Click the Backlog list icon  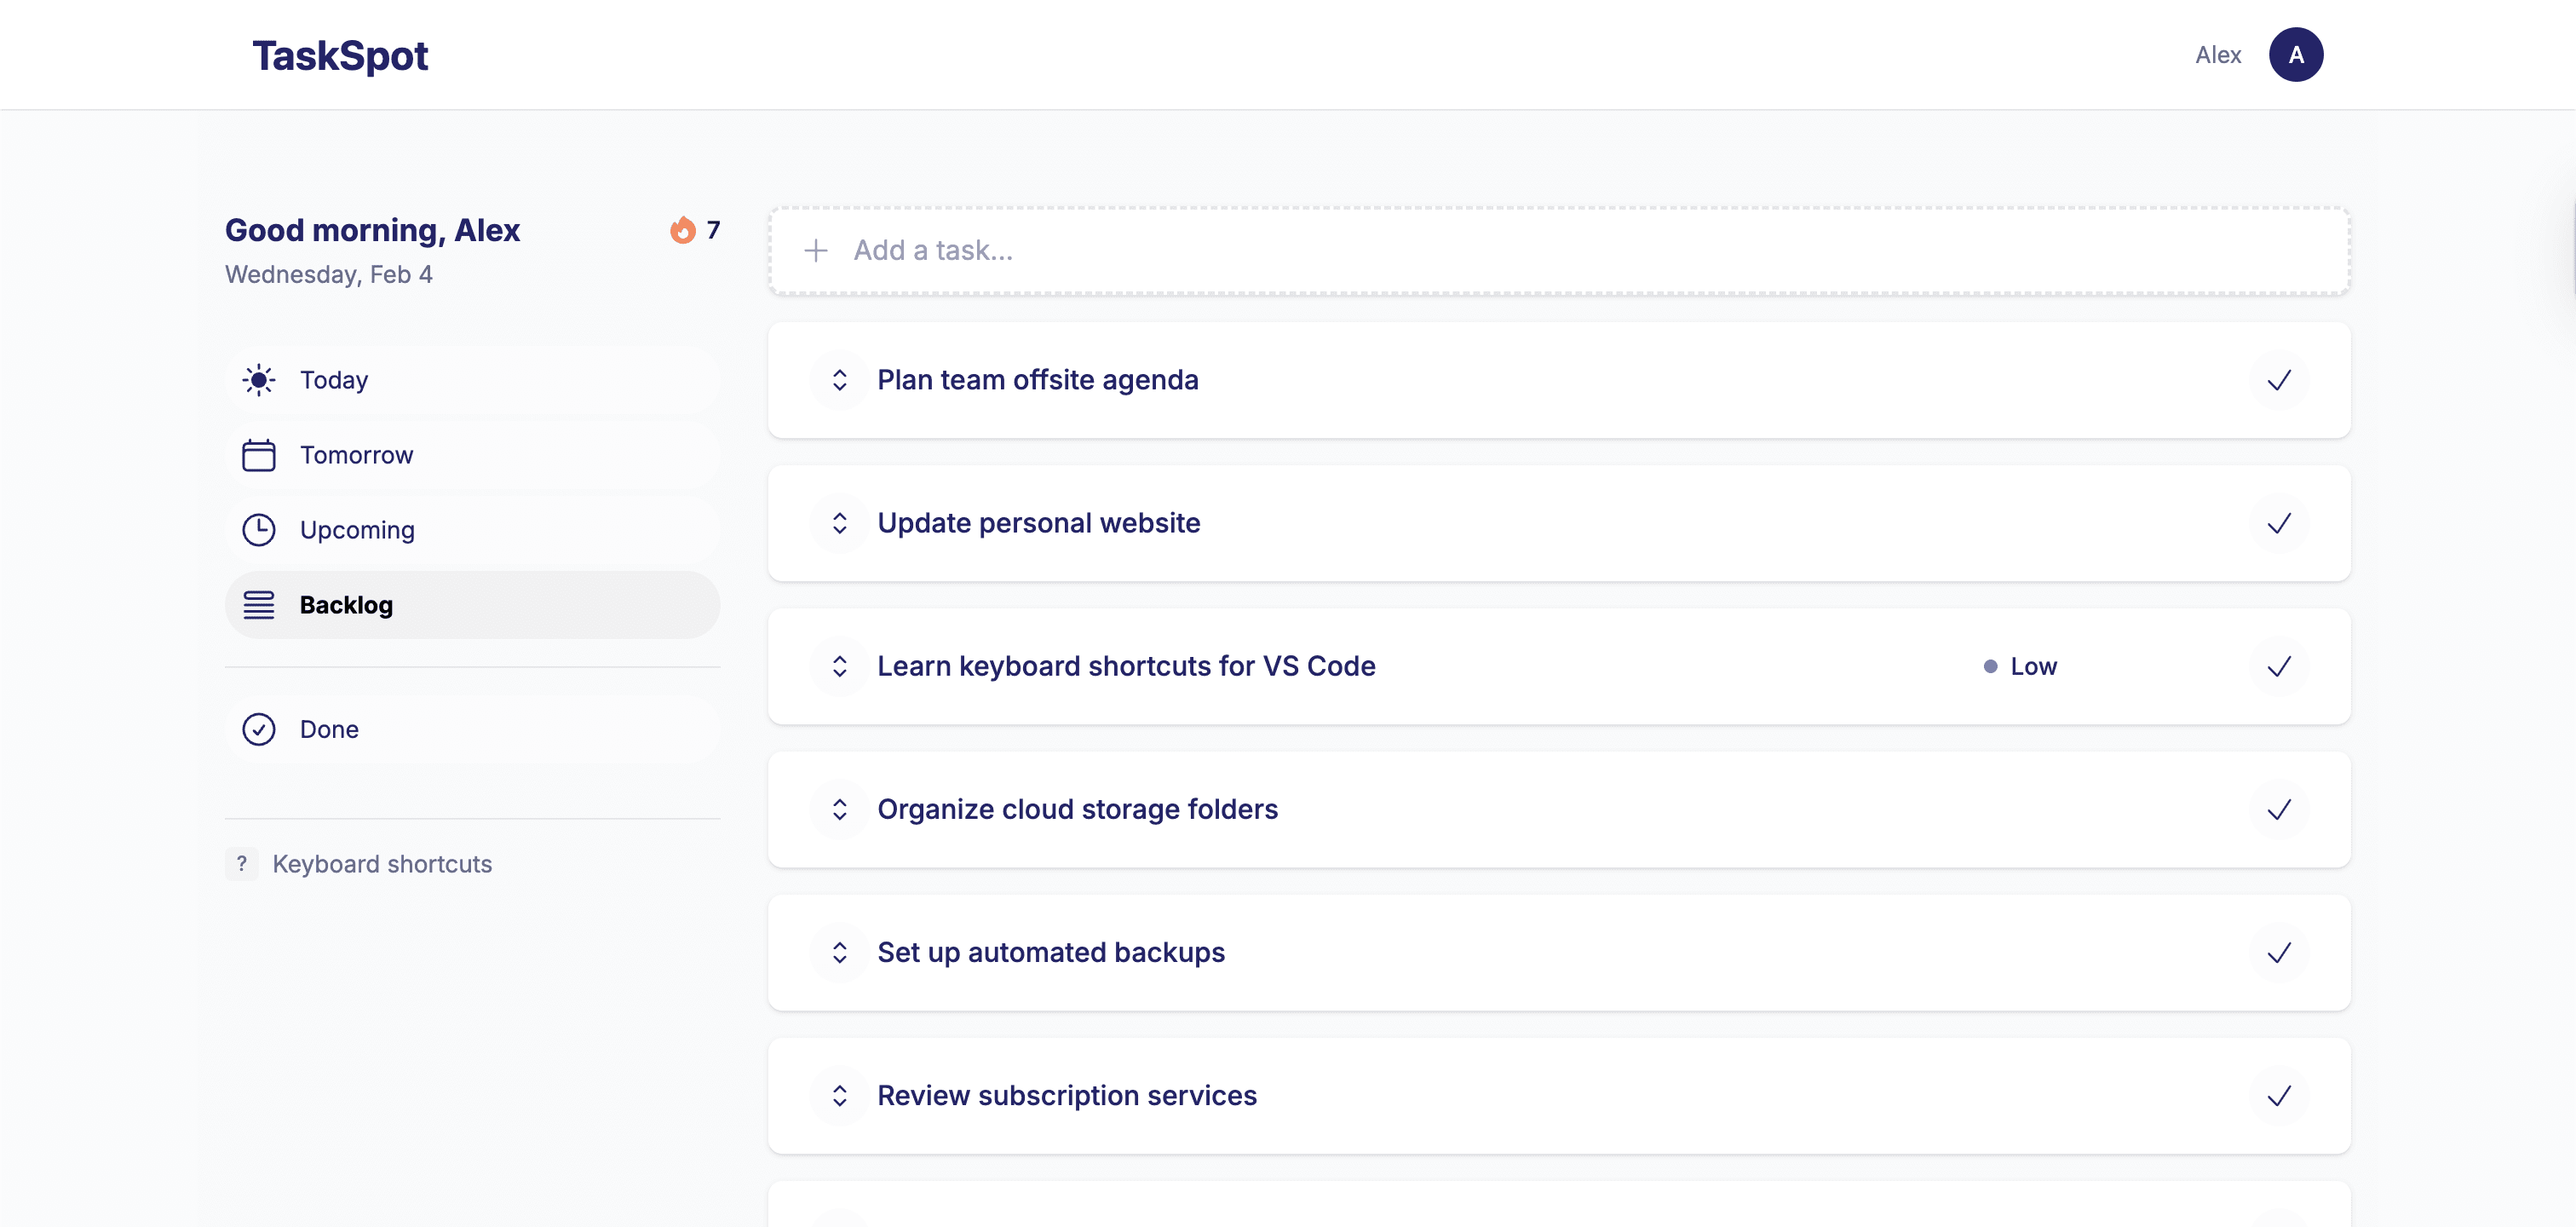[259, 604]
